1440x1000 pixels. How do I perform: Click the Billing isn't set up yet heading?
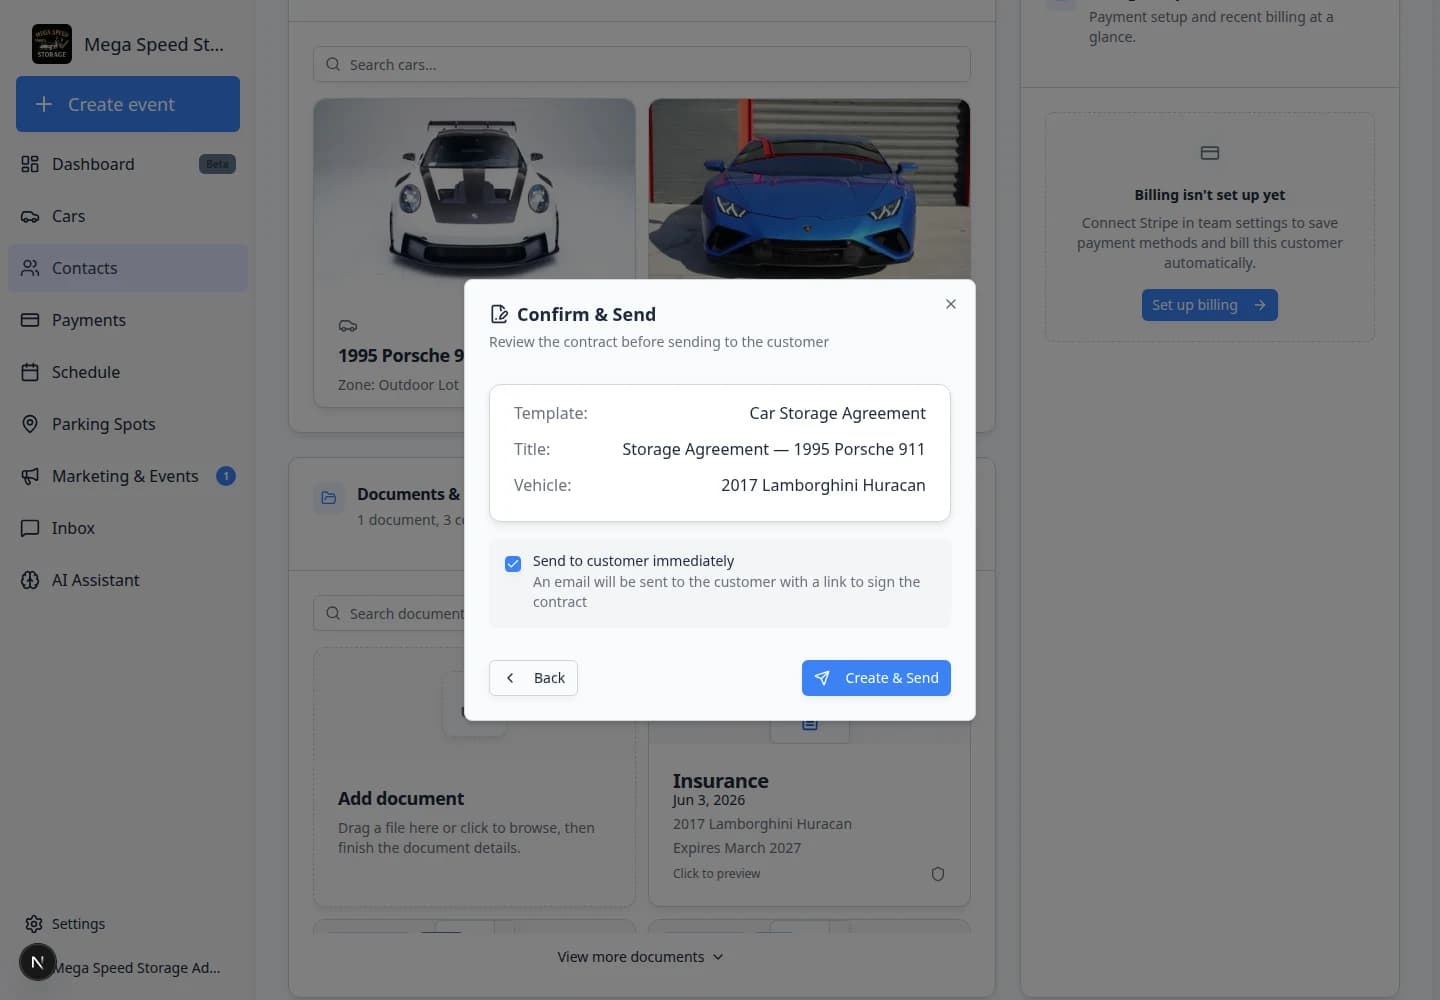pos(1210,195)
